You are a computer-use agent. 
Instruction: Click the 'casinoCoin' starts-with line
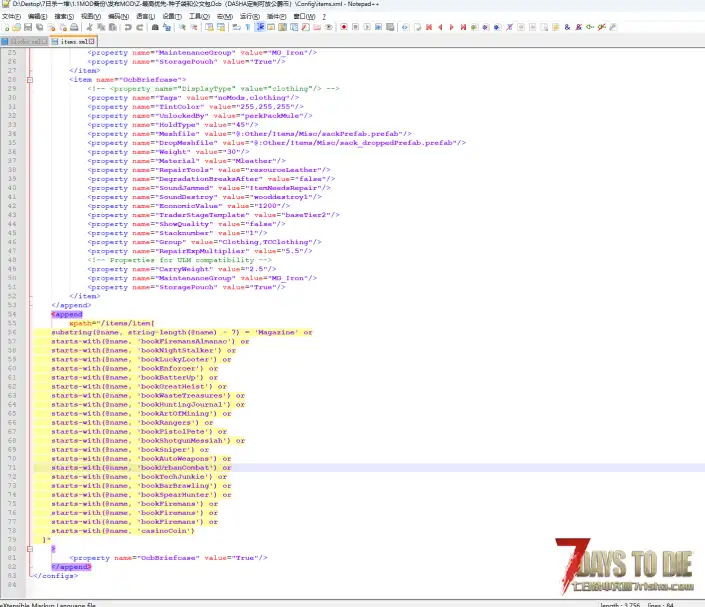[x=123, y=531]
